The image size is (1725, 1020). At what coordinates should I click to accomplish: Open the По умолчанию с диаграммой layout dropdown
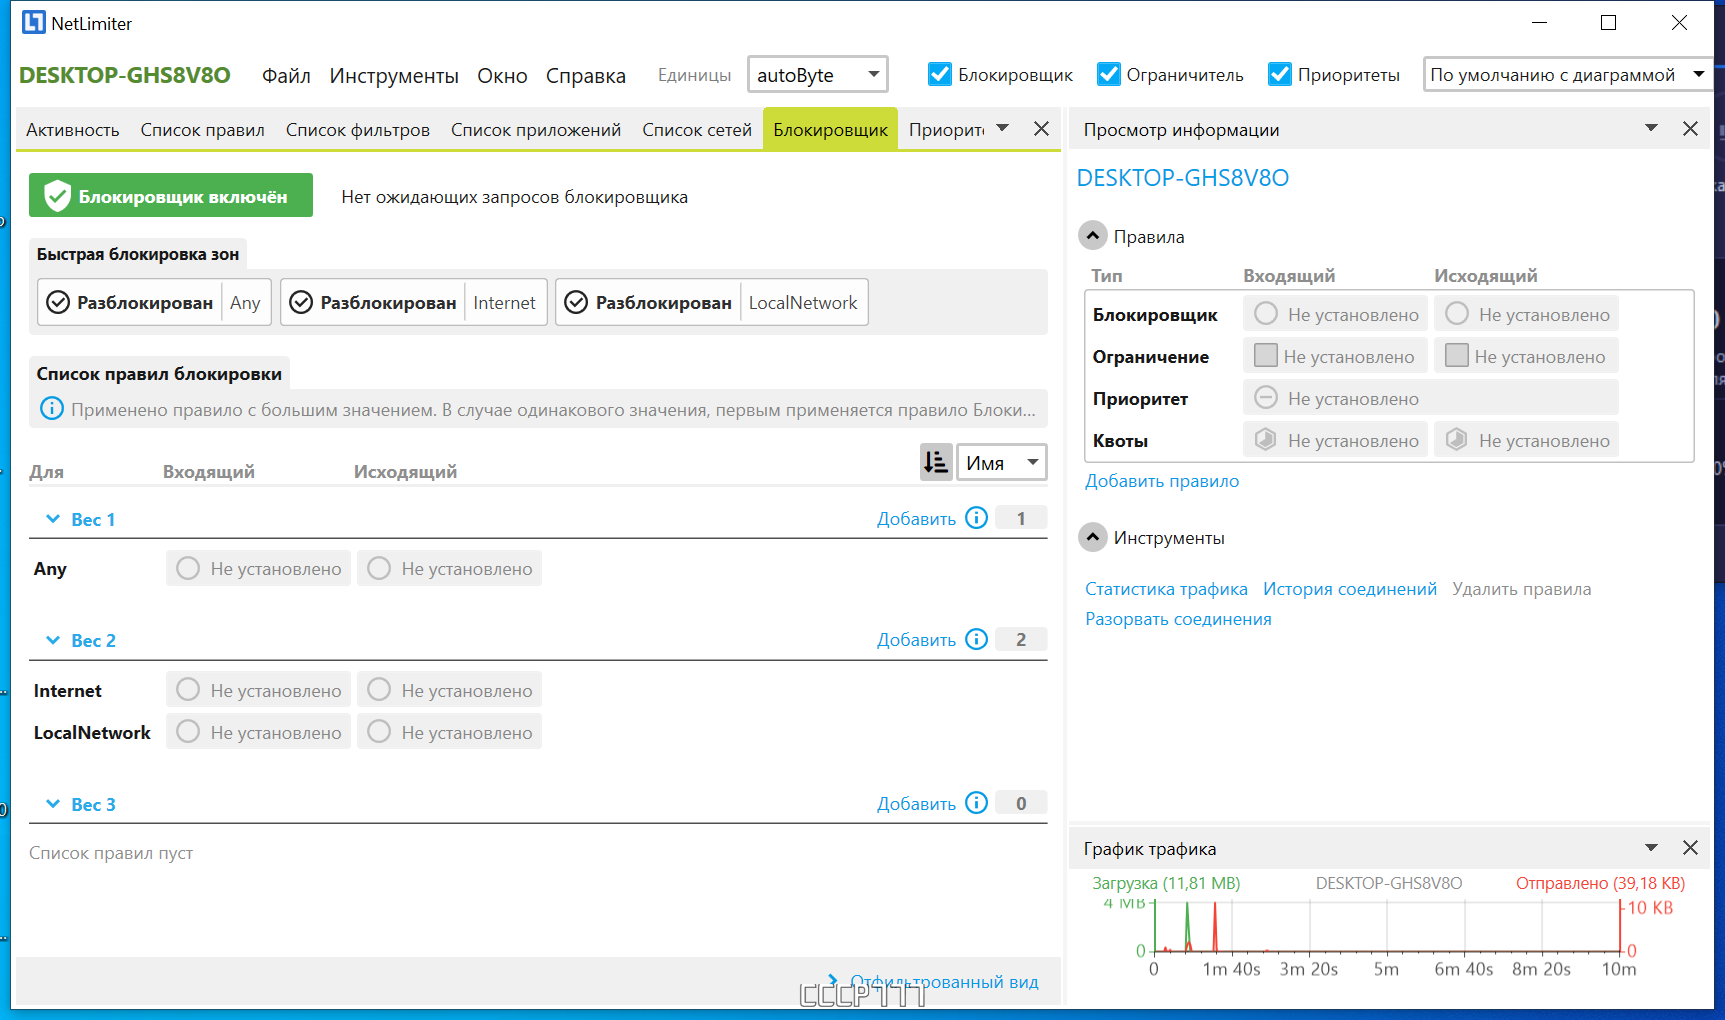(x=1568, y=74)
